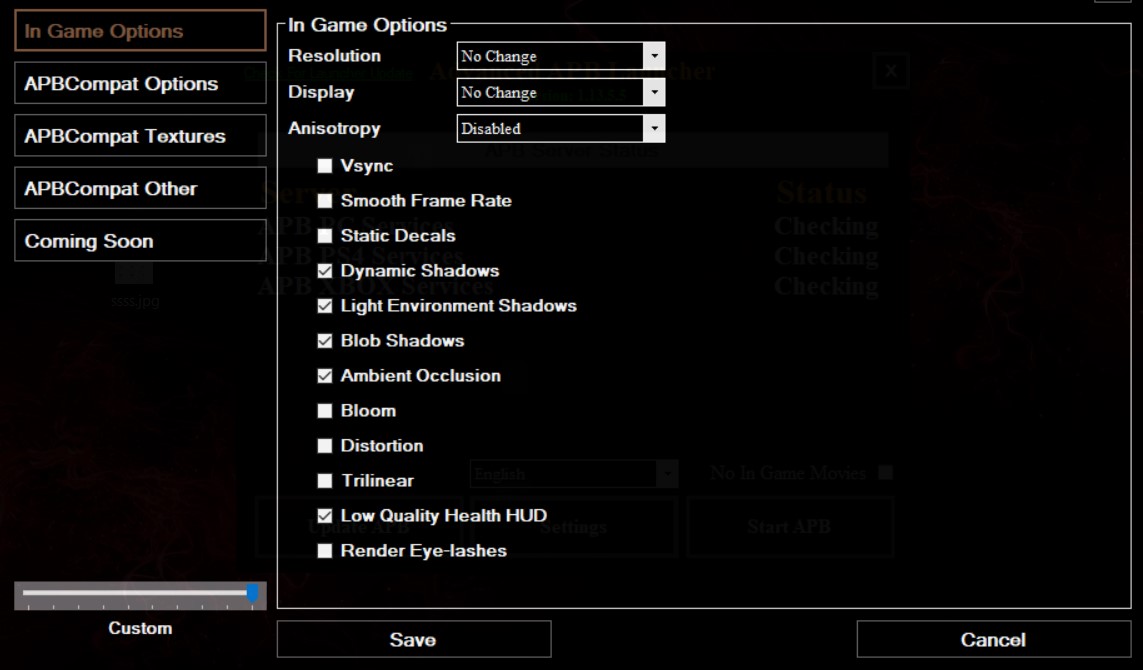The image size is (1143, 670).
Task: Turn off Blob Shadows
Action: pos(325,341)
